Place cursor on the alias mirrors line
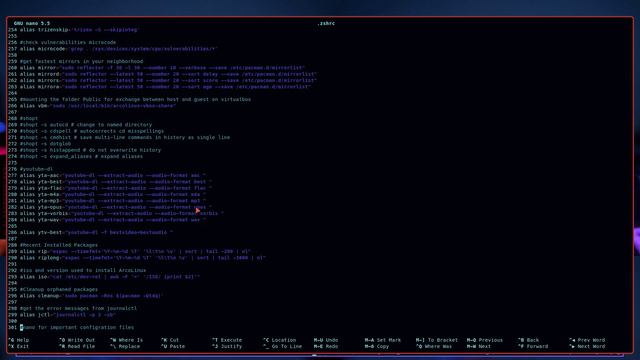This screenshot has height=360, width=640. pos(169,80)
